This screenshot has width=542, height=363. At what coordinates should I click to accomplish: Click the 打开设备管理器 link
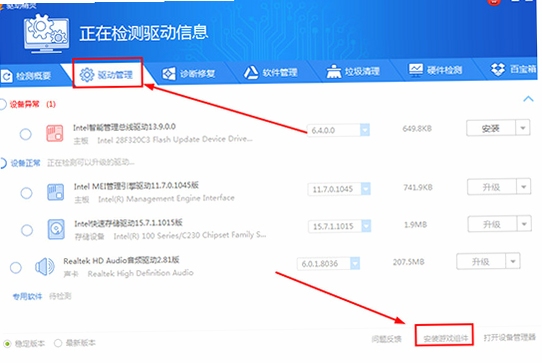coord(510,337)
